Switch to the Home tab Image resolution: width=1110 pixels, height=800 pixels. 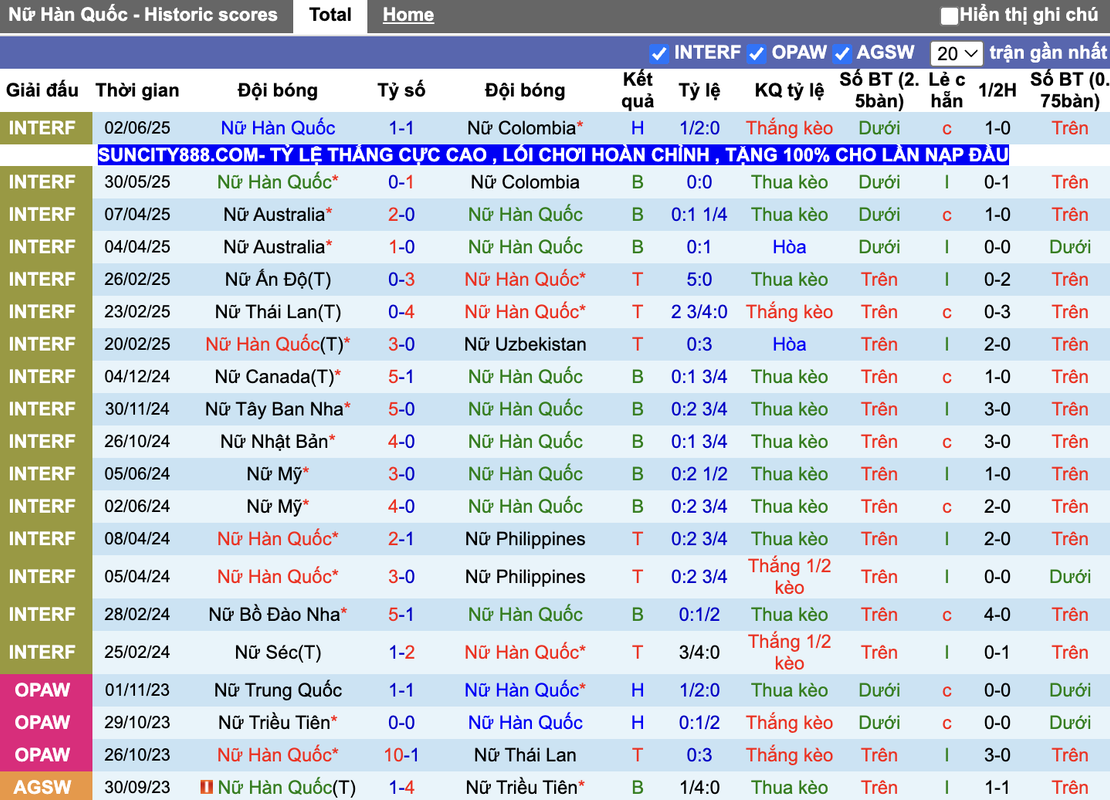pyautogui.click(x=408, y=15)
